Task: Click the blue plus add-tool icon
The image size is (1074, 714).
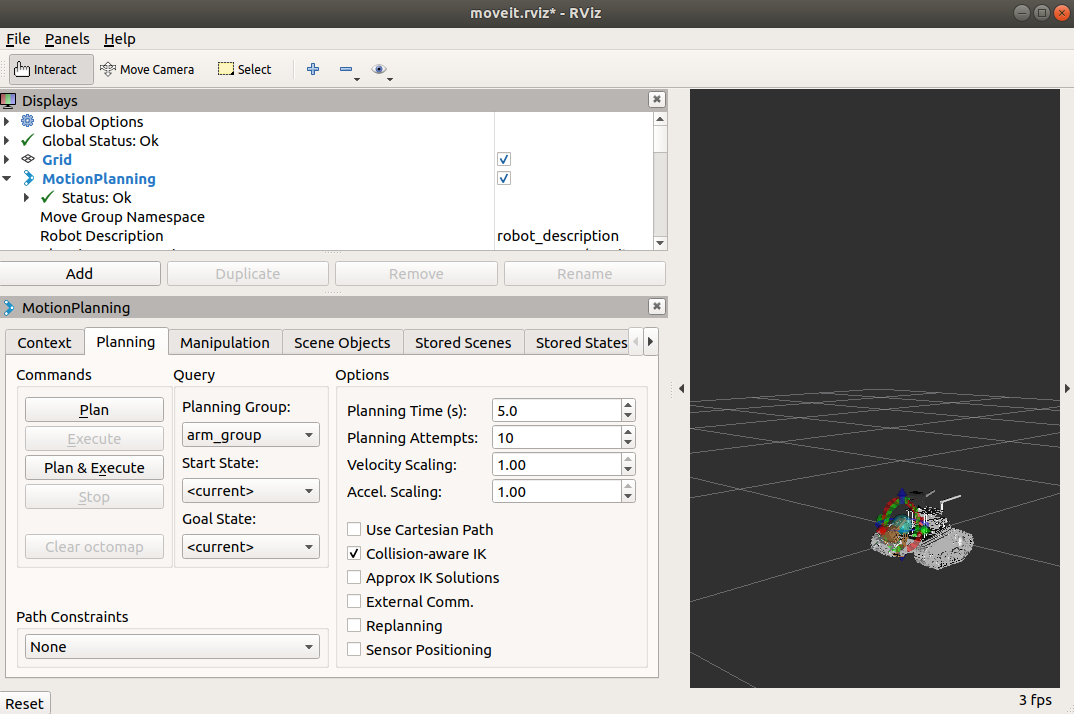Action: (x=313, y=69)
